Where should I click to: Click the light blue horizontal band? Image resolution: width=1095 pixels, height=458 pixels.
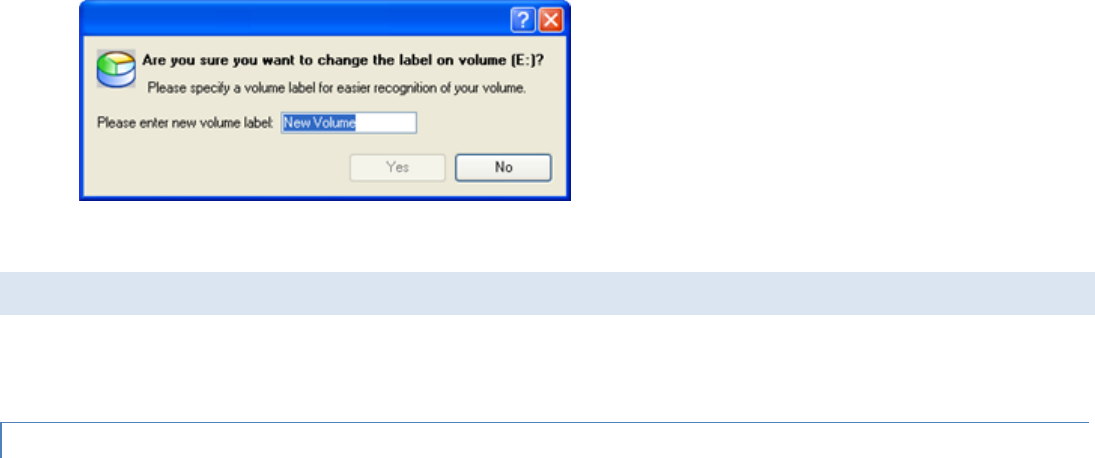point(548,293)
